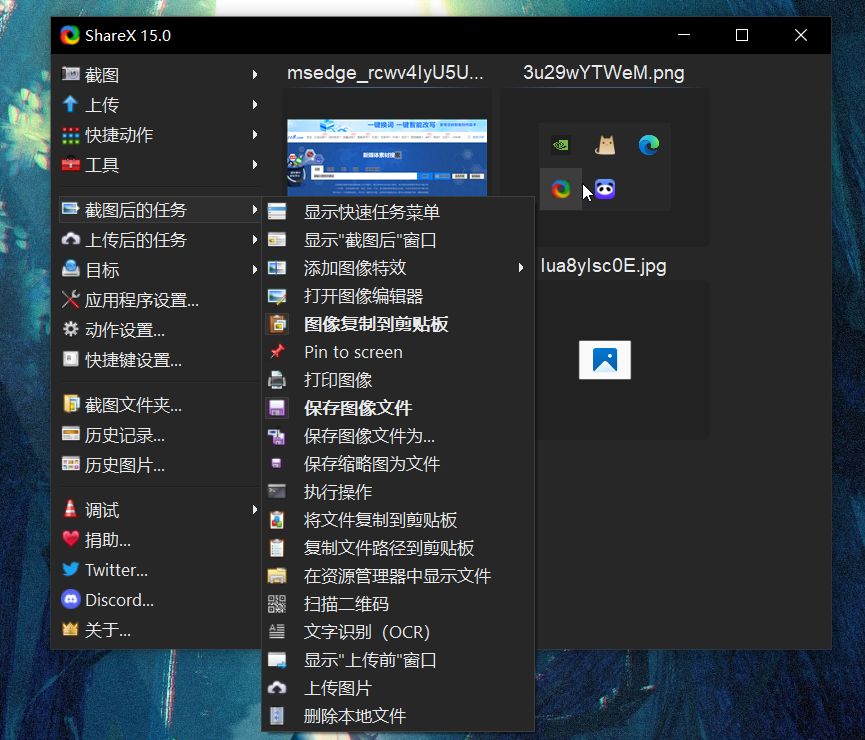Enable 打开图像编辑器 task

pyautogui.click(x=398, y=296)
